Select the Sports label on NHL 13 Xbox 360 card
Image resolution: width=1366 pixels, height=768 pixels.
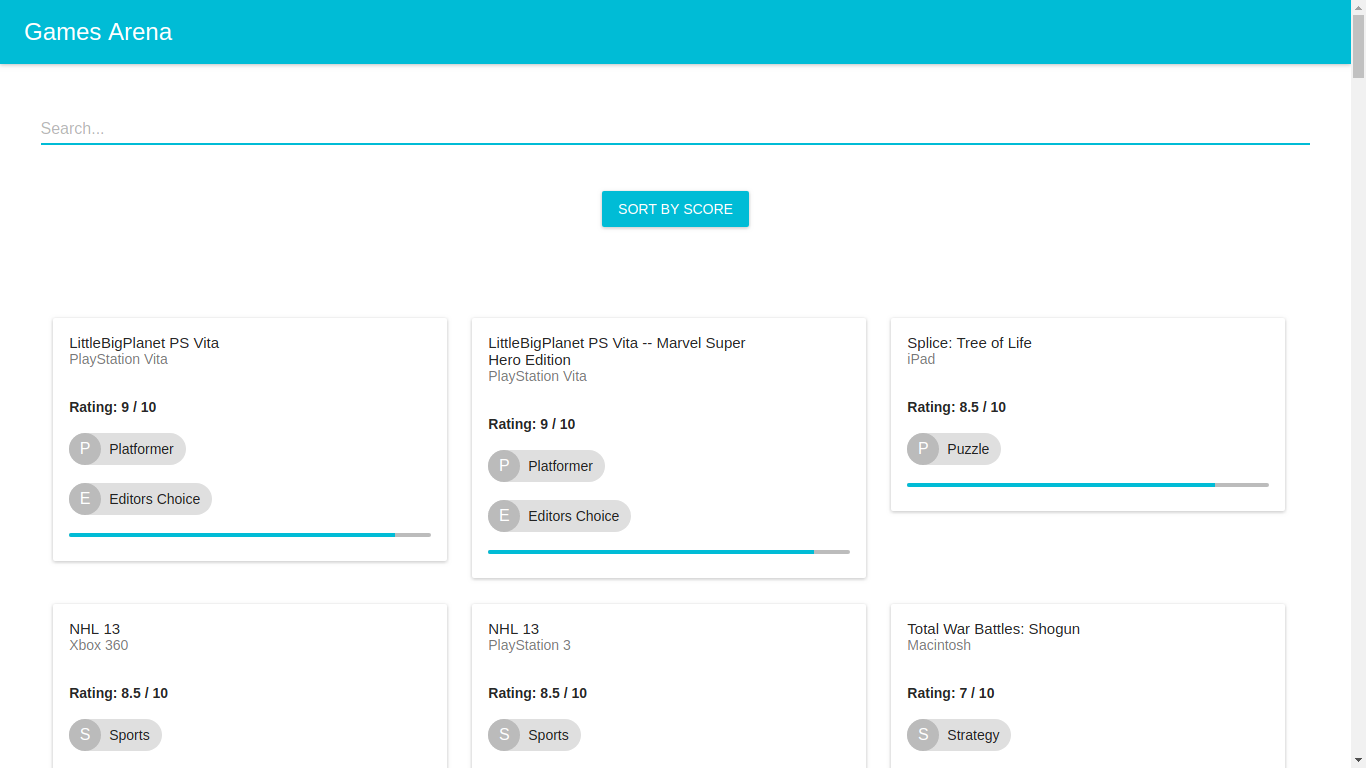pyautogui.click(x=129, y=735)
